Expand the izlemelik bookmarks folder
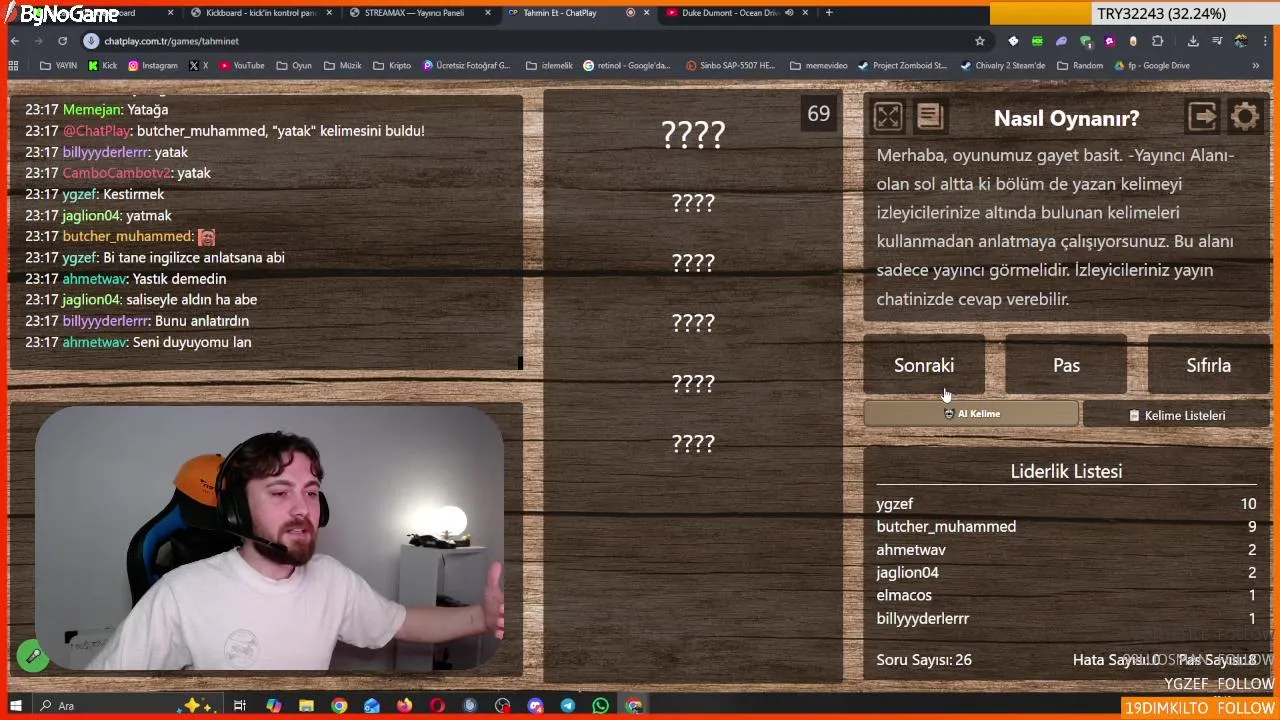1280x720 pixels. click(549, 66)
